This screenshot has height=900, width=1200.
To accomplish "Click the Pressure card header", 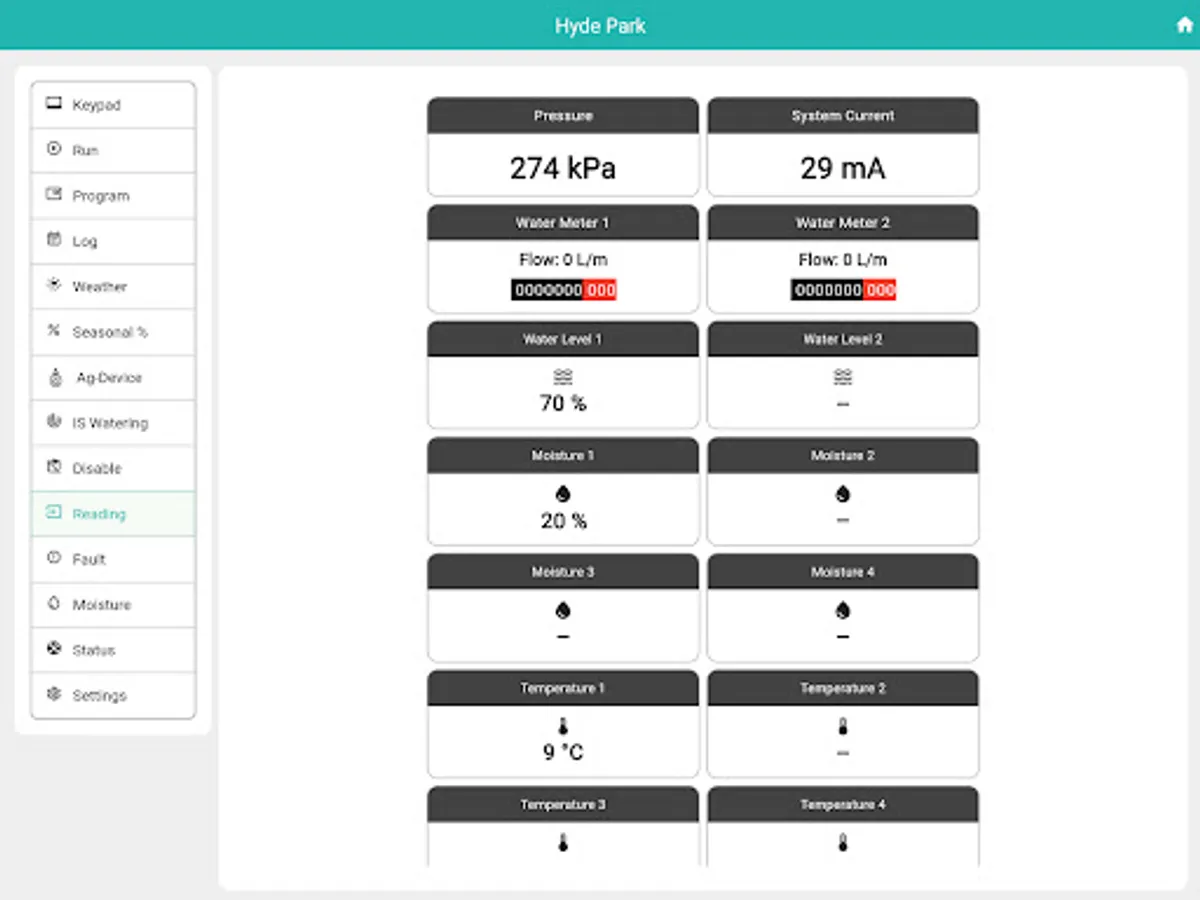I will [562, 115].
